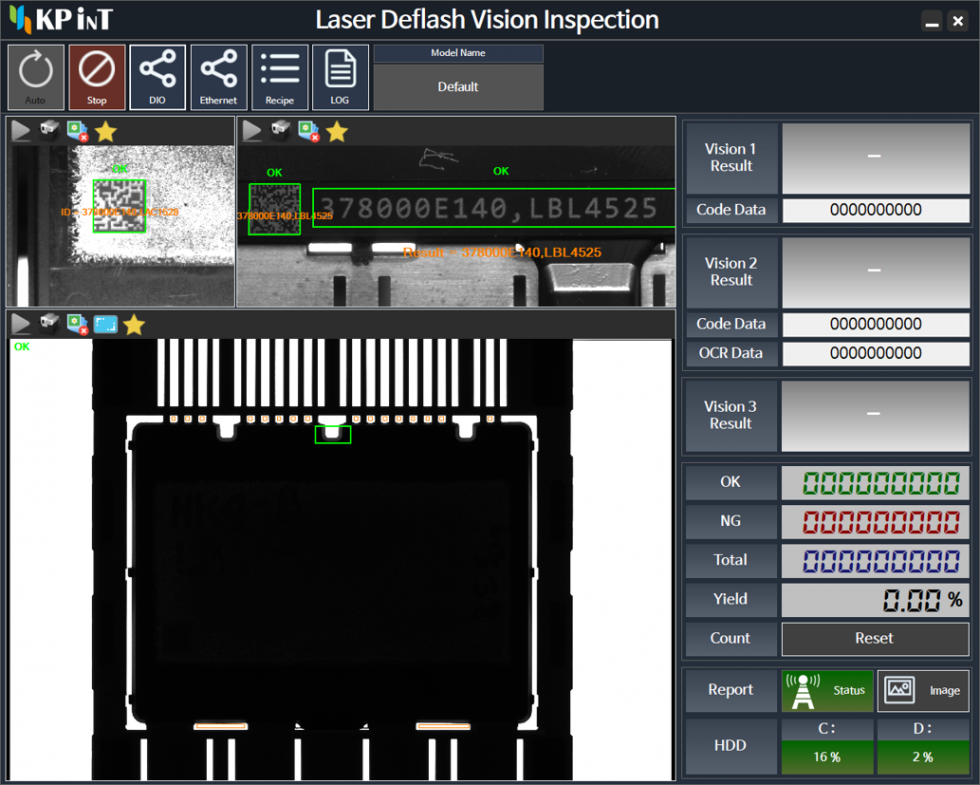Click the image-delete icon on Vision 2

click(x=308, y=131)
